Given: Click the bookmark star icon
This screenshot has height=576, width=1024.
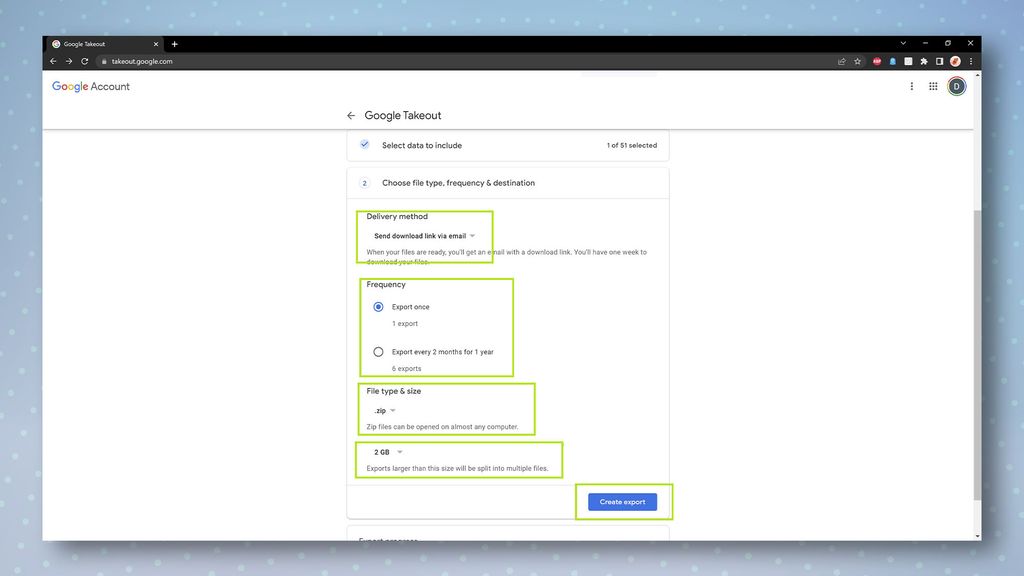Looking at the screenshot, I should click(857, 61).
